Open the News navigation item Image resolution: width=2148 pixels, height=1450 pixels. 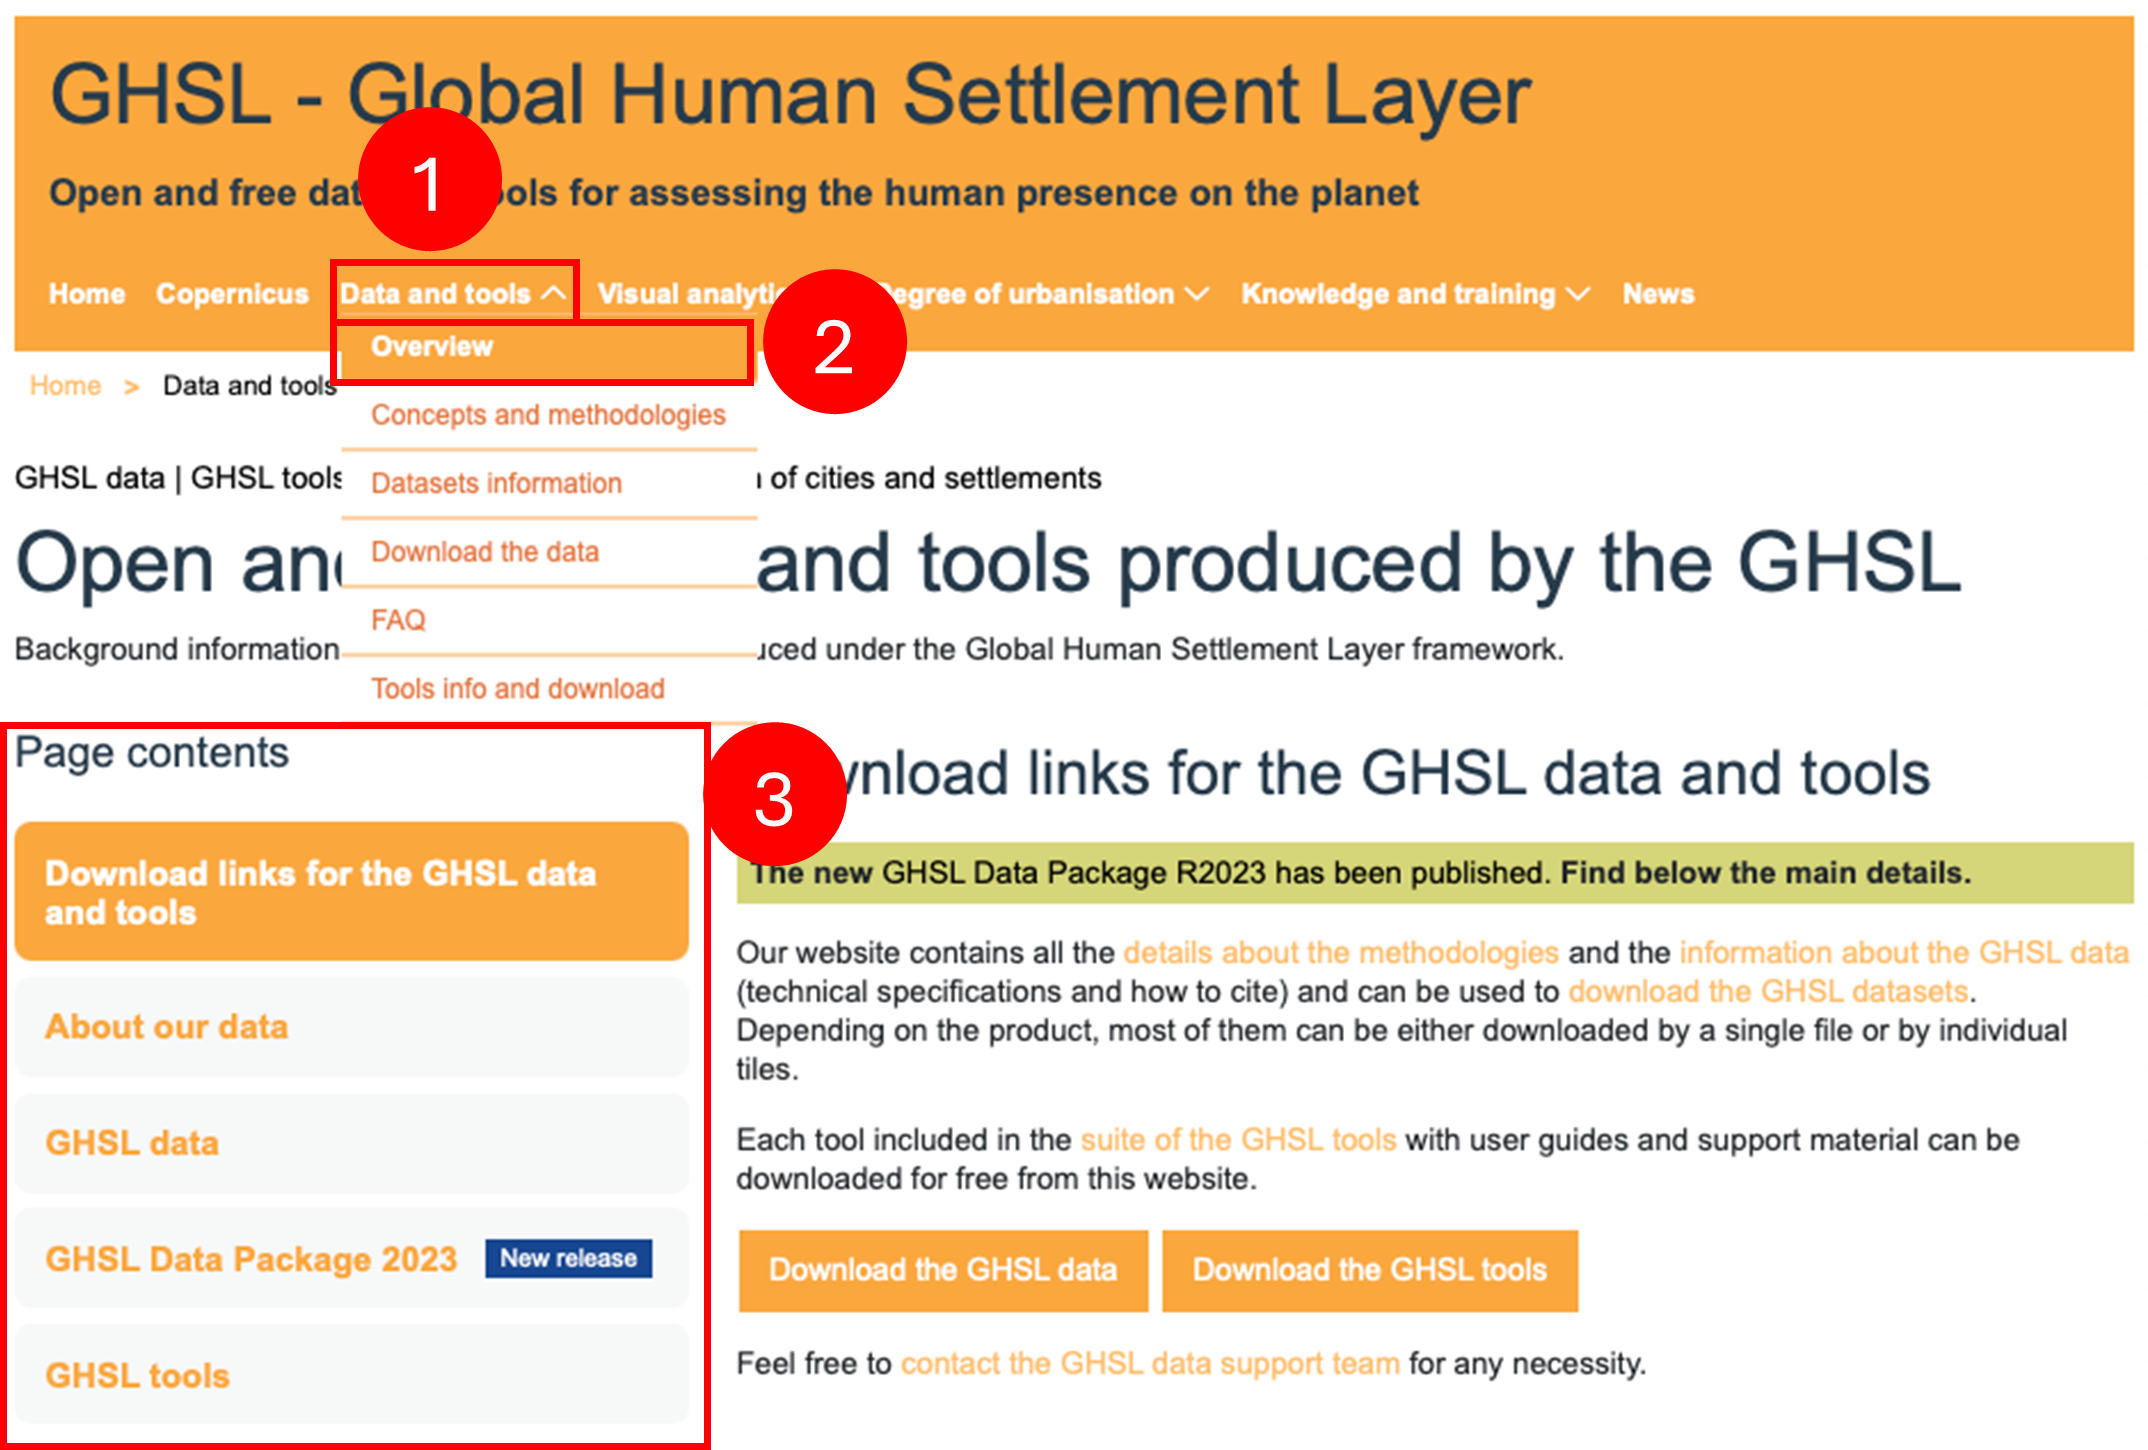click(1658, 294)
